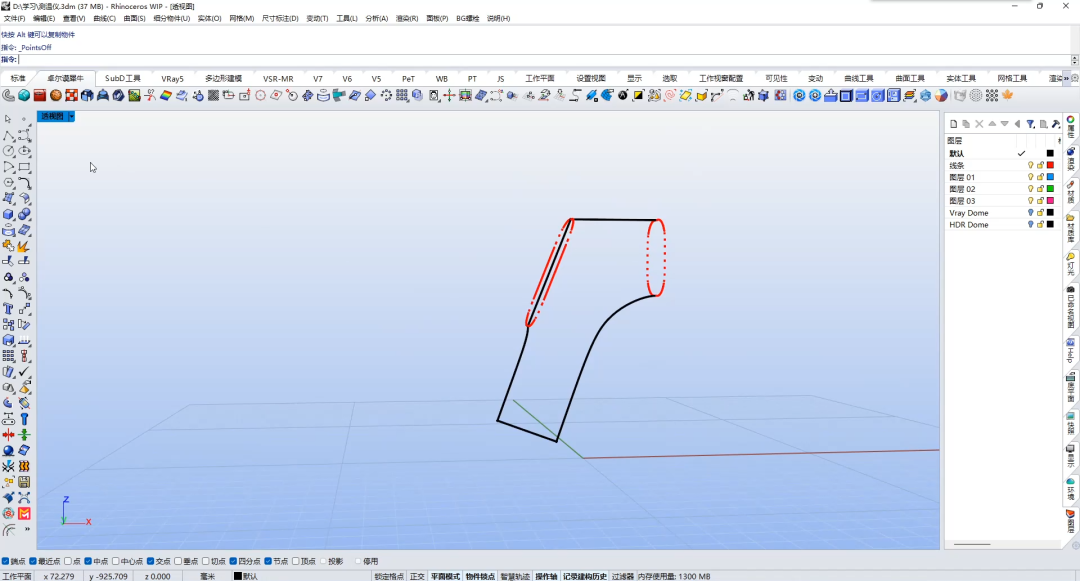Viewport: 1080px width, 581px height.
Task: Click the rainbow colored surface icon
Action: 166,96
